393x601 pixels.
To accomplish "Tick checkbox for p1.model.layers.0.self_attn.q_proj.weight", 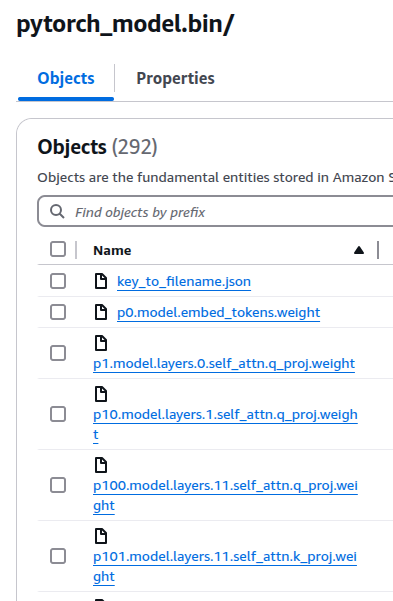I will (x=58, y=353).
